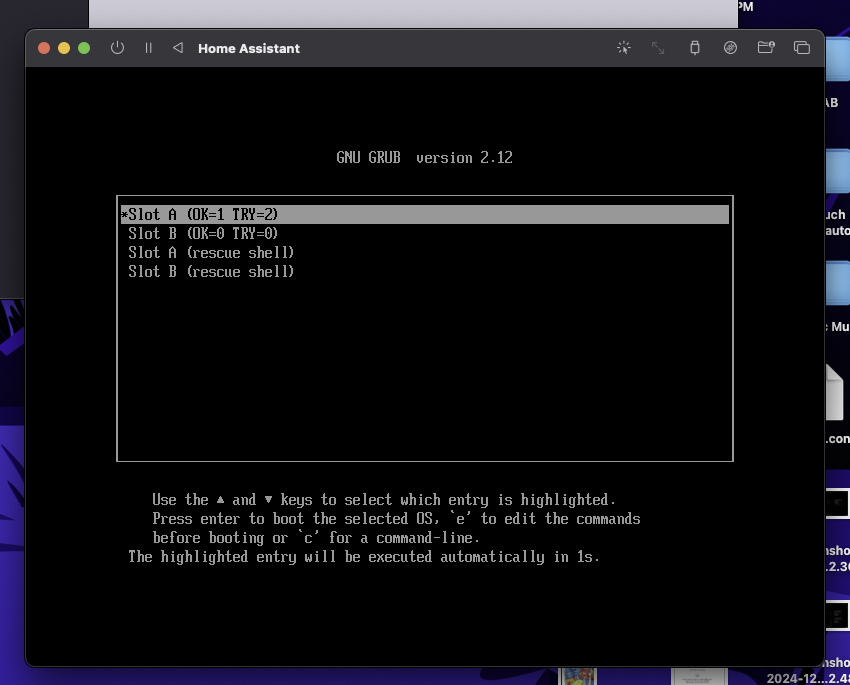Enter fullscreen with the green traffic light

coord(84,47)
